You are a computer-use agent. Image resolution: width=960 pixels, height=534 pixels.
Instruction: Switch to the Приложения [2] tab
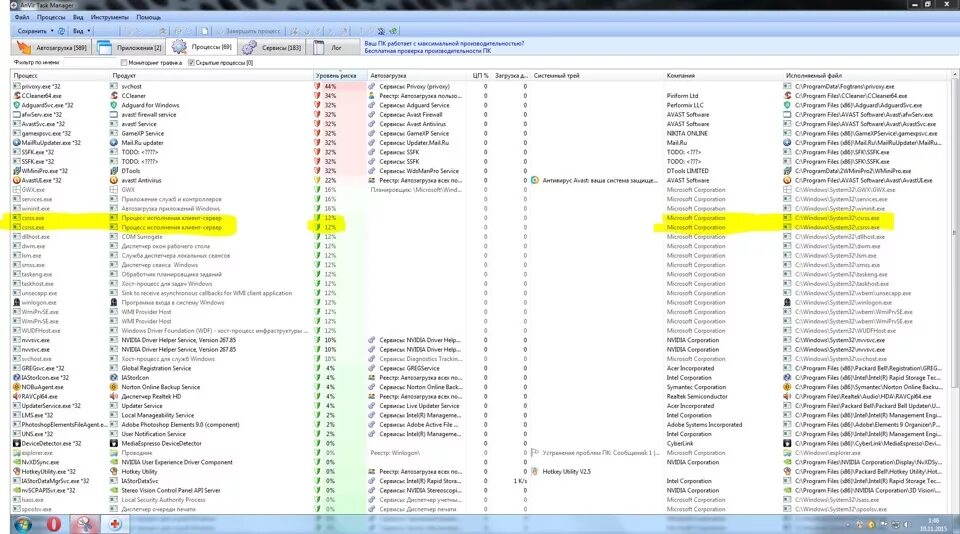click(129, 47)
